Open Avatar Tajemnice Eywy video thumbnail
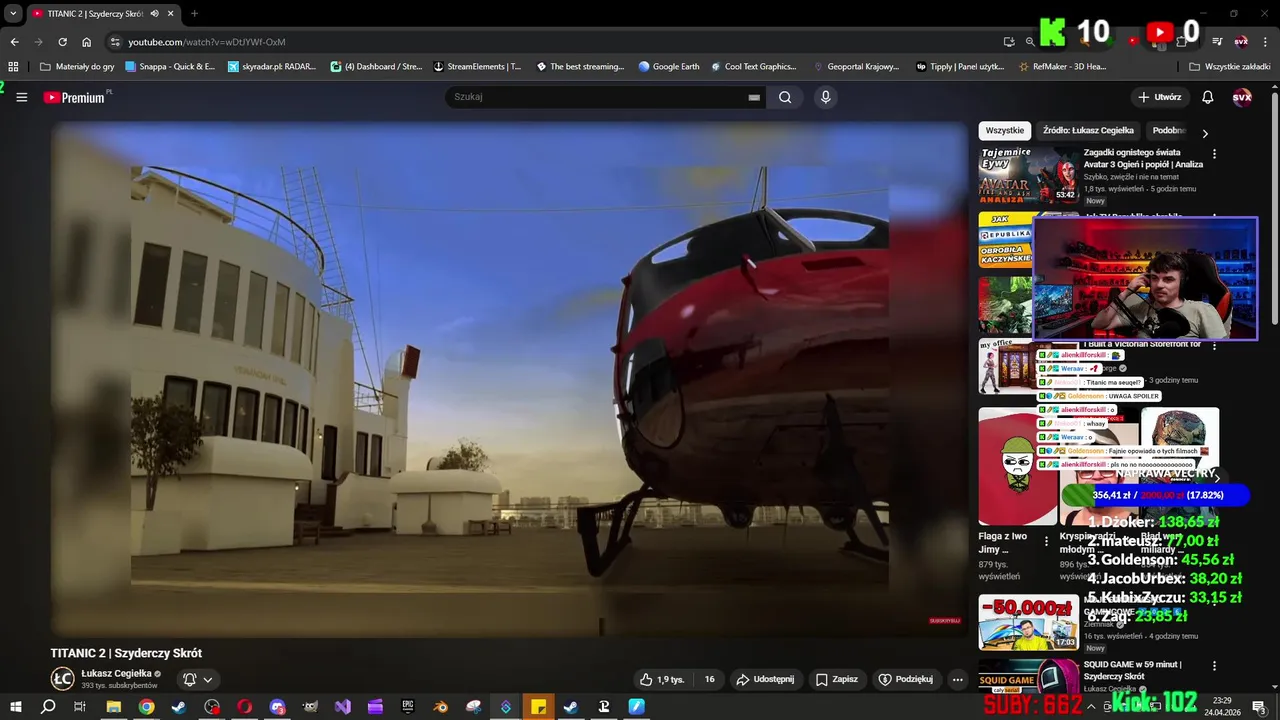 coord(1028,175)
